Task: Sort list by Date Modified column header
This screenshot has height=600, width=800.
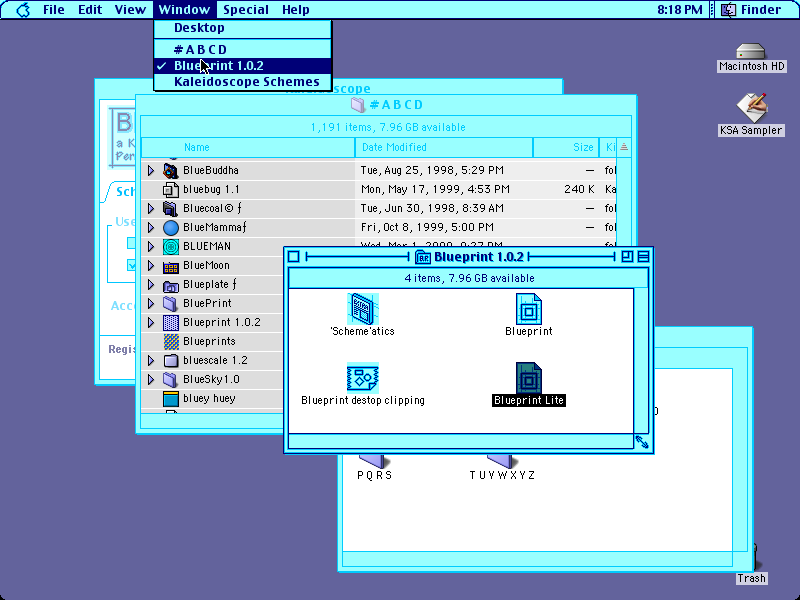Action: pos(444,147)
